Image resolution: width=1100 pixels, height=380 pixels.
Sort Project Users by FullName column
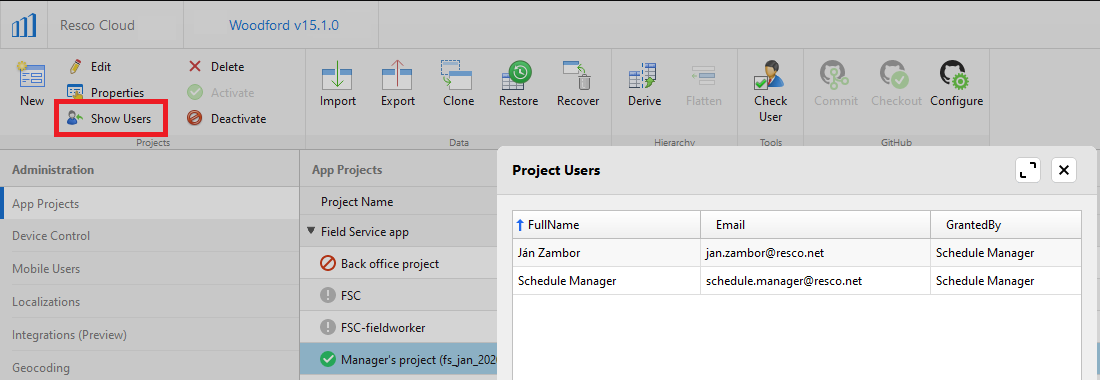[x=606, y=224]
